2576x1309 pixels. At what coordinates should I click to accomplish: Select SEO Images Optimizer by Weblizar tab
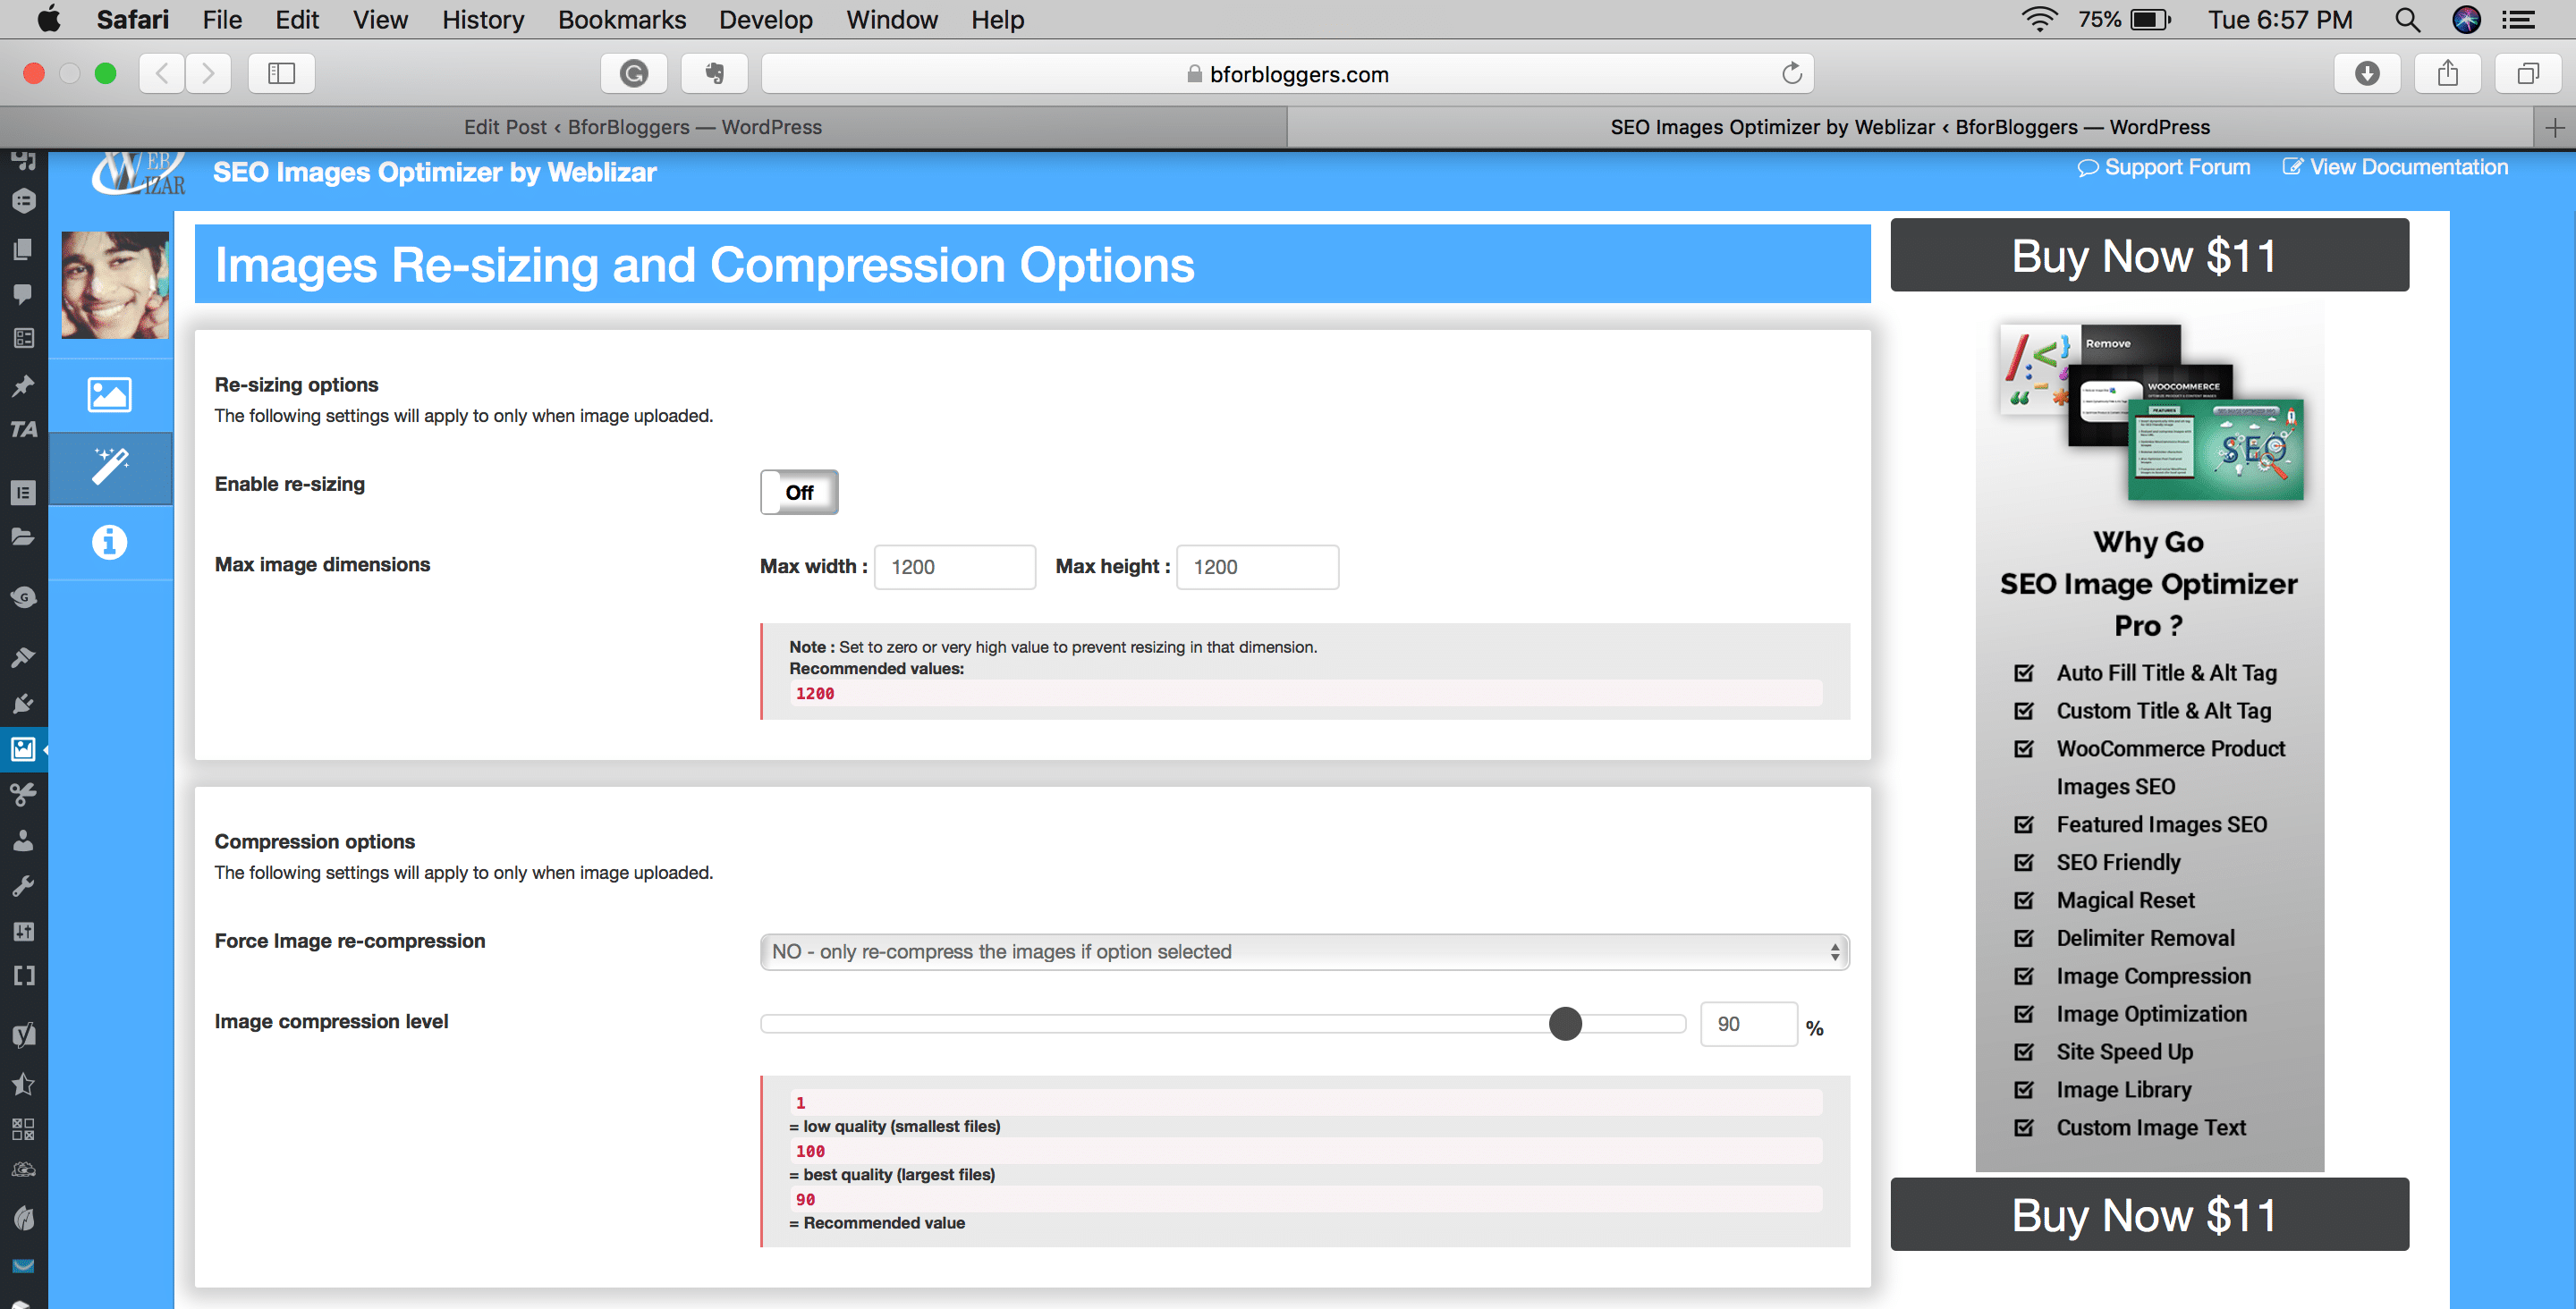click(1910, 127)
